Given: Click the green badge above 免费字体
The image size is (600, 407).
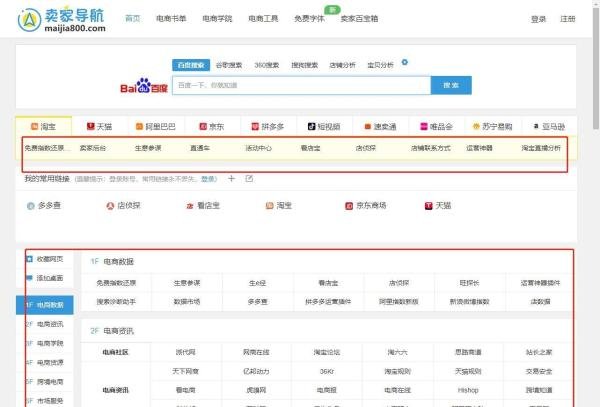Looking at the screenshot, I should [x=332, y=10].
